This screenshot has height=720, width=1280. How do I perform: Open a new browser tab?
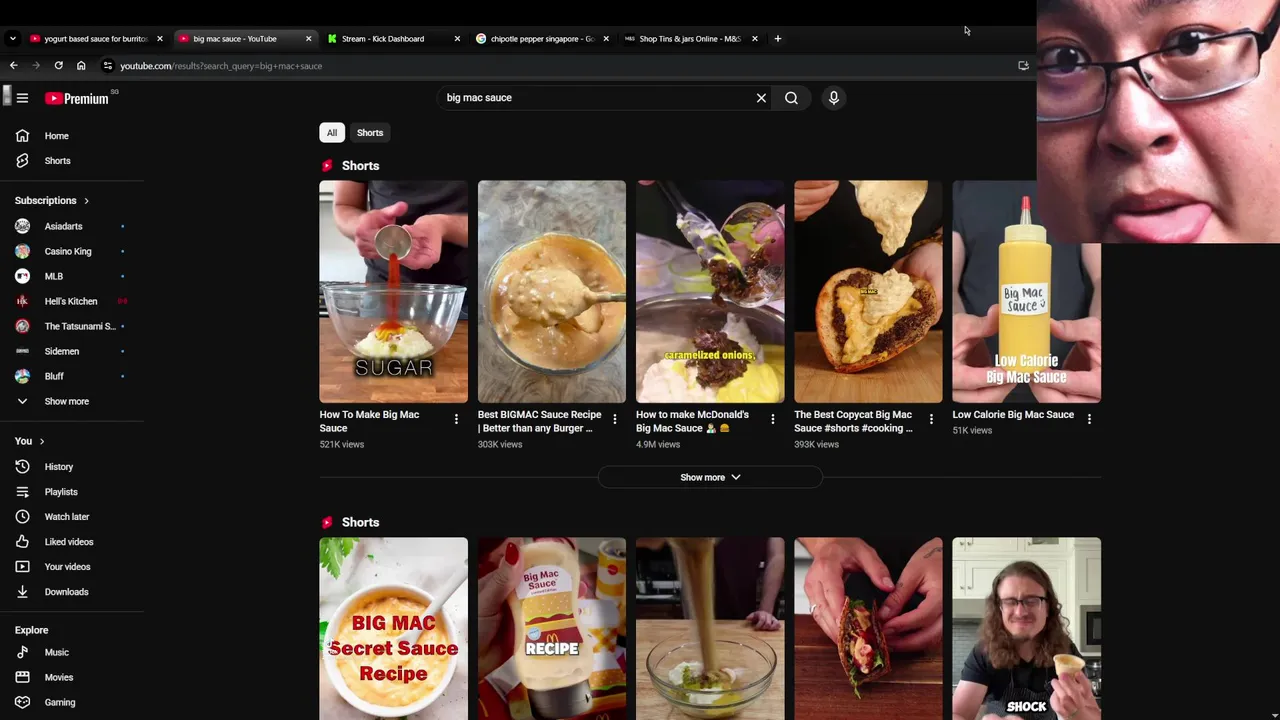(778, 39)
